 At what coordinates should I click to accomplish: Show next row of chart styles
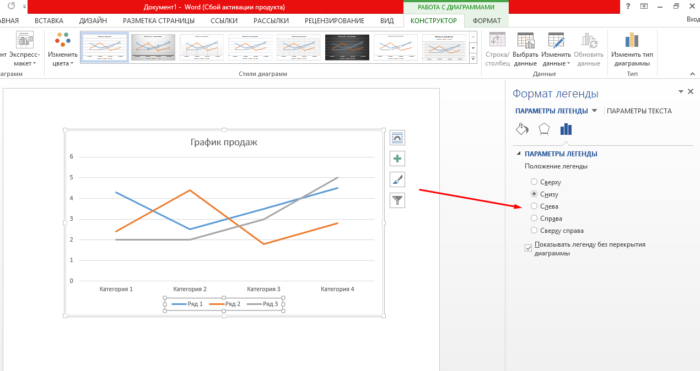pyautogui.click(x=473, y=48)
